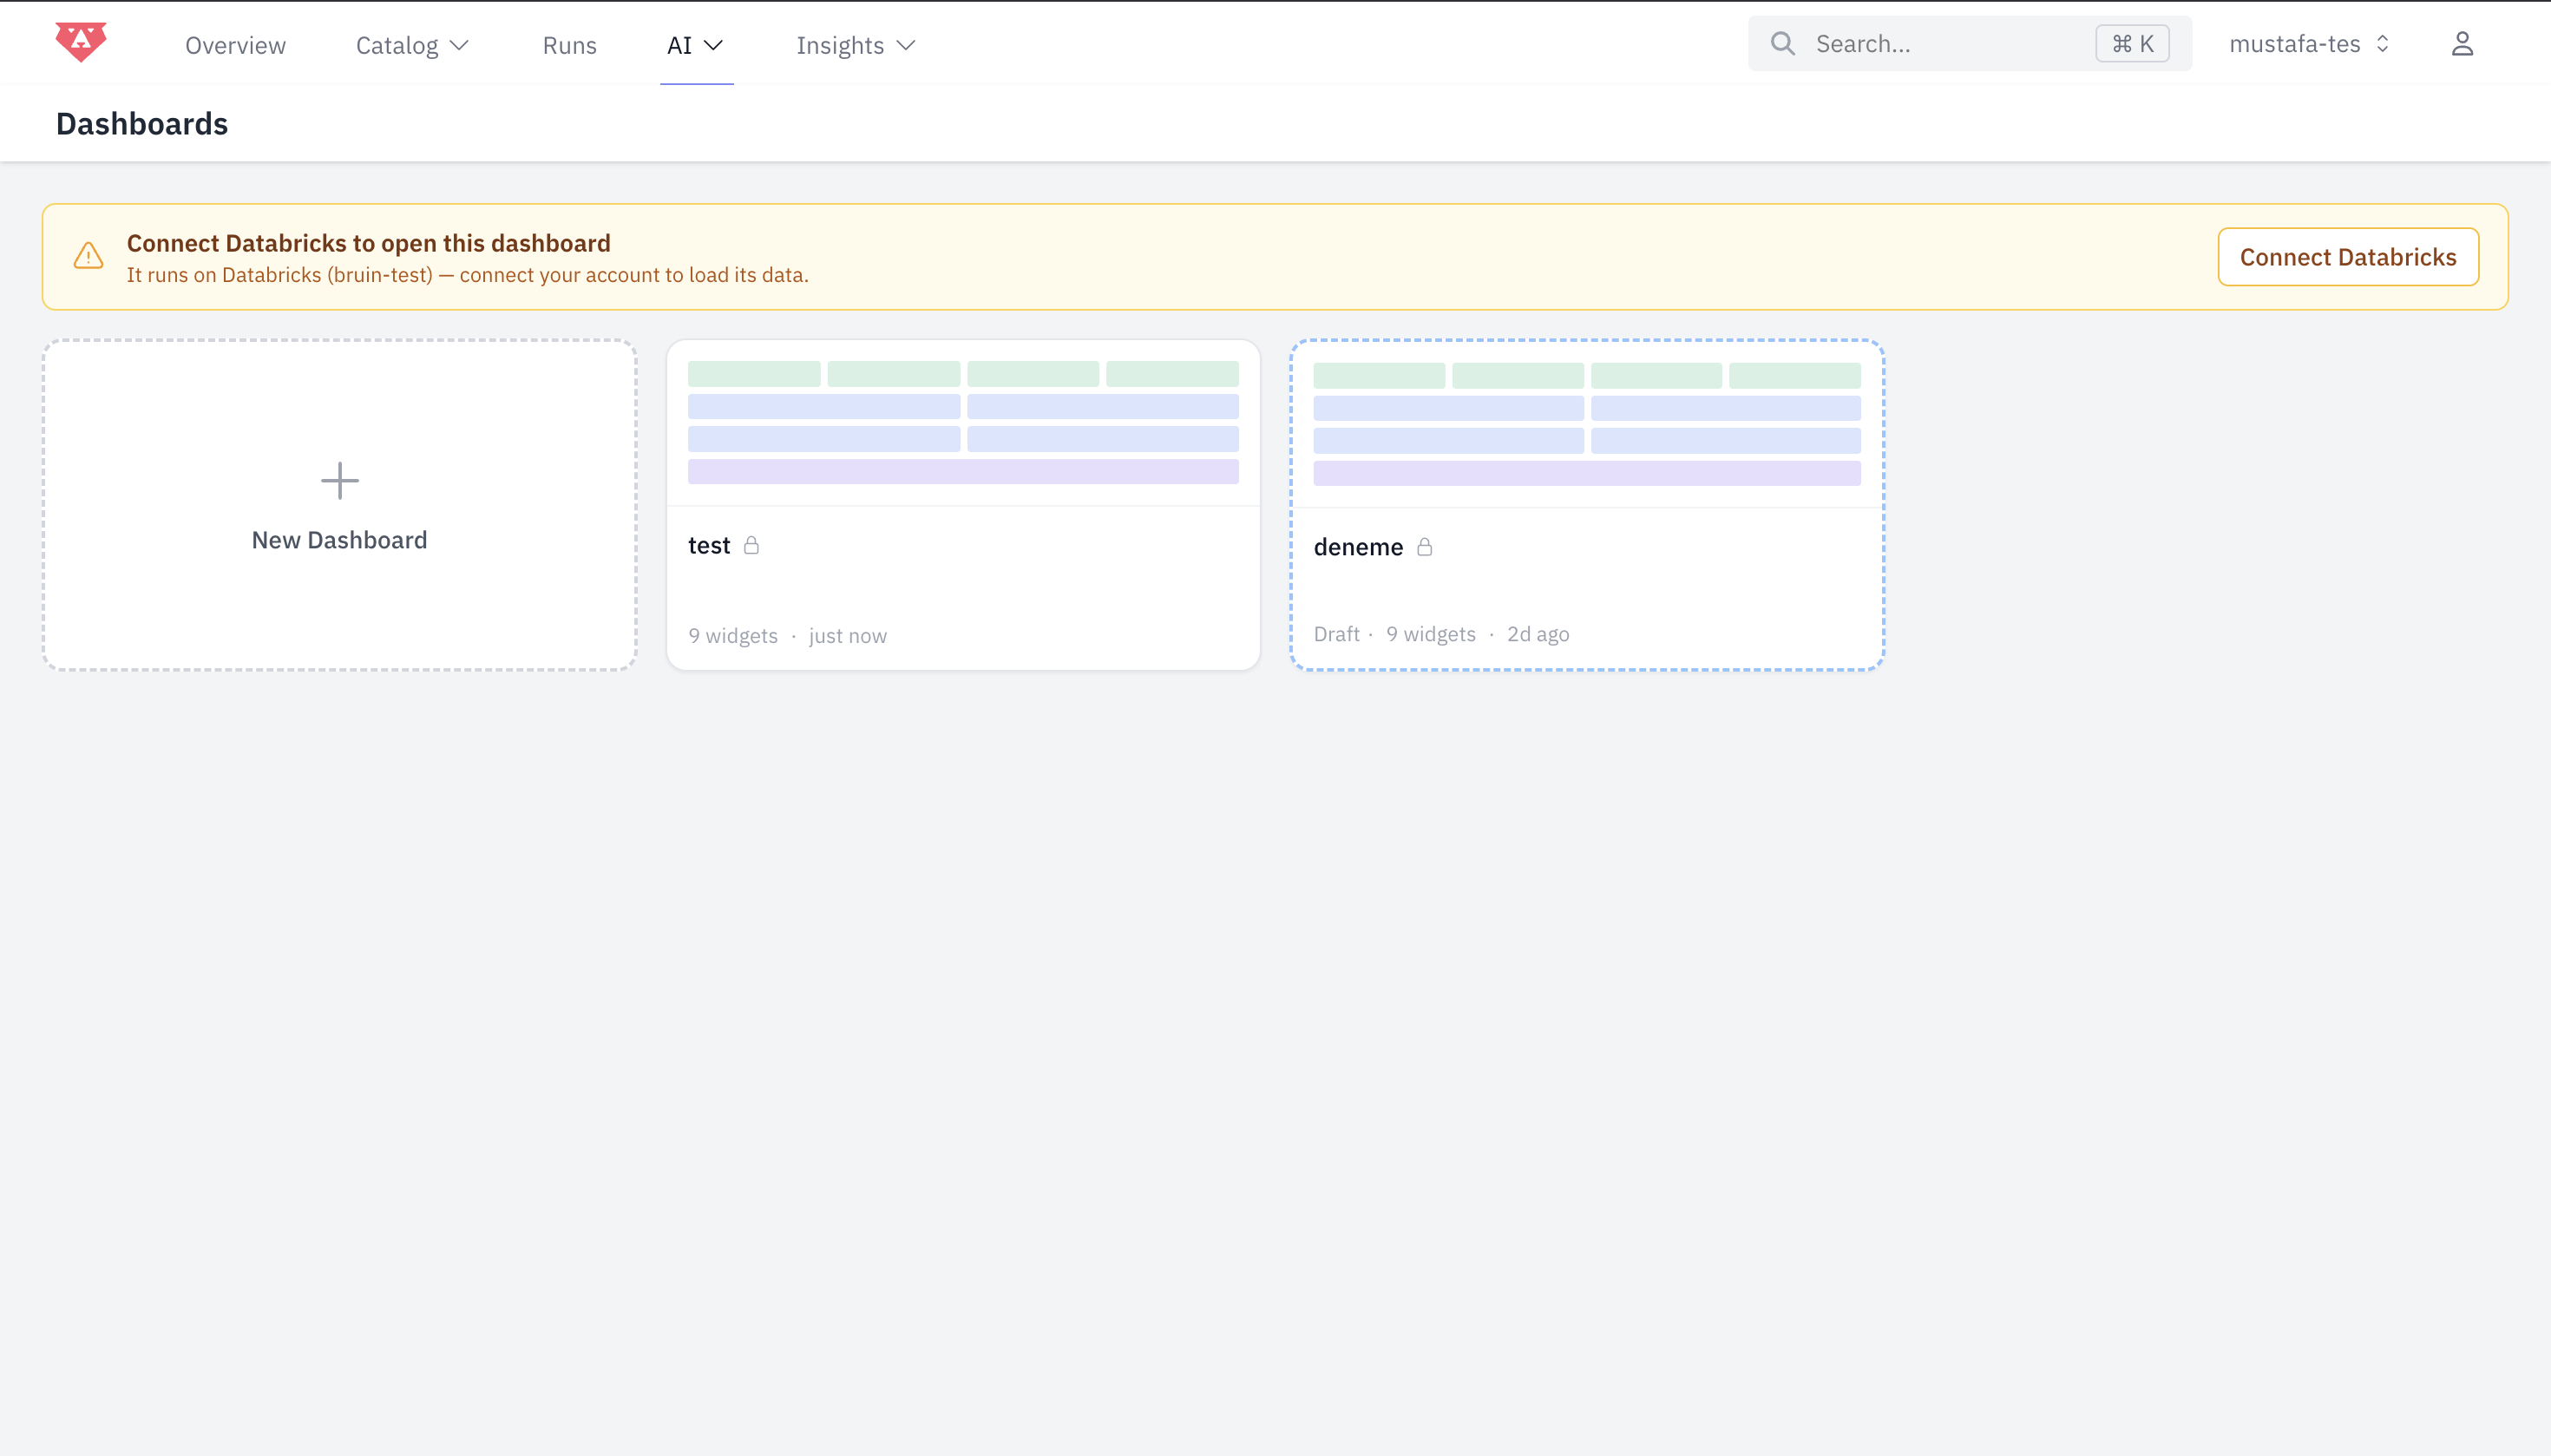The width and height of the screenshot is (2551, 1456).
Task: Click the ⌘ K shortcut badge
Action: 2132,44
